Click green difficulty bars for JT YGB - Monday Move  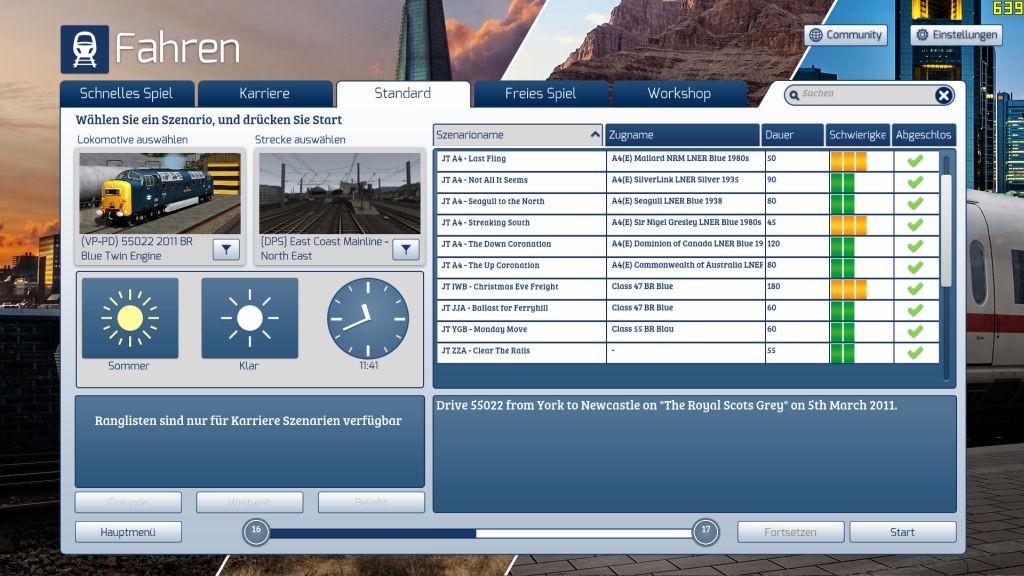pyautogui.click(x=842, y=332)
